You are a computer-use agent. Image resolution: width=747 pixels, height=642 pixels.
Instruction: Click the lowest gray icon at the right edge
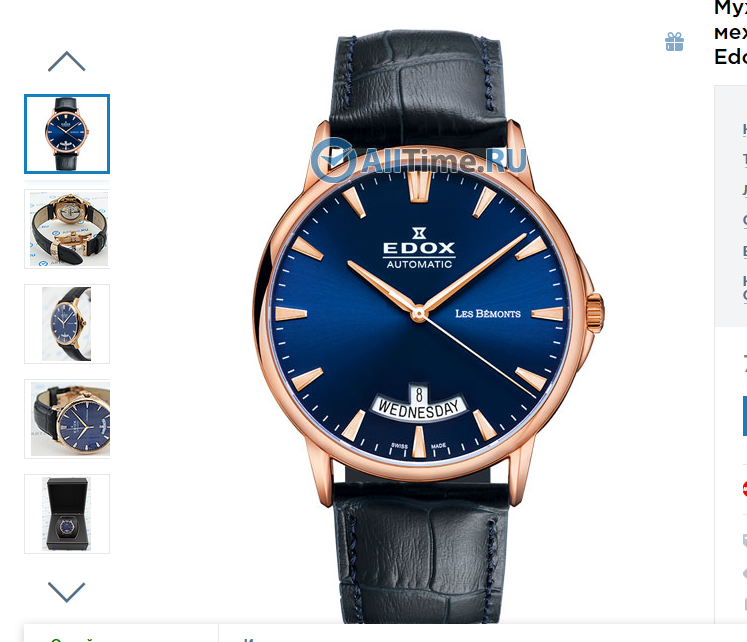click(745, 603)
